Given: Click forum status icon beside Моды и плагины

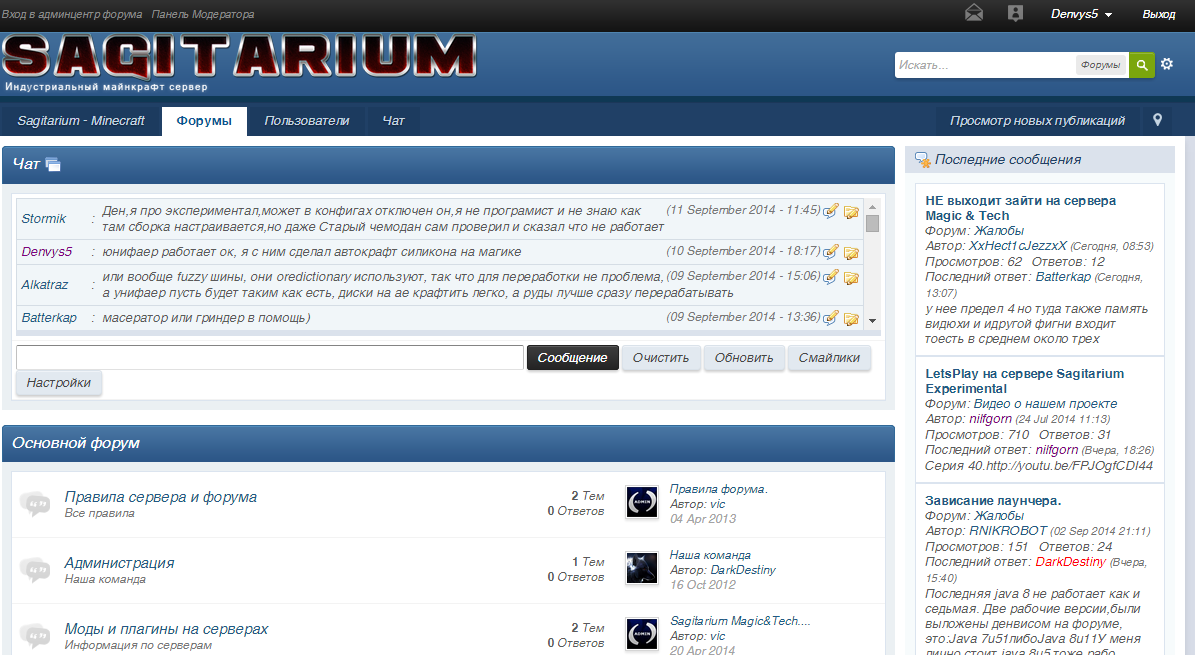Looking at the screenshot, I should pyautogui.click(x=35, y=635).
